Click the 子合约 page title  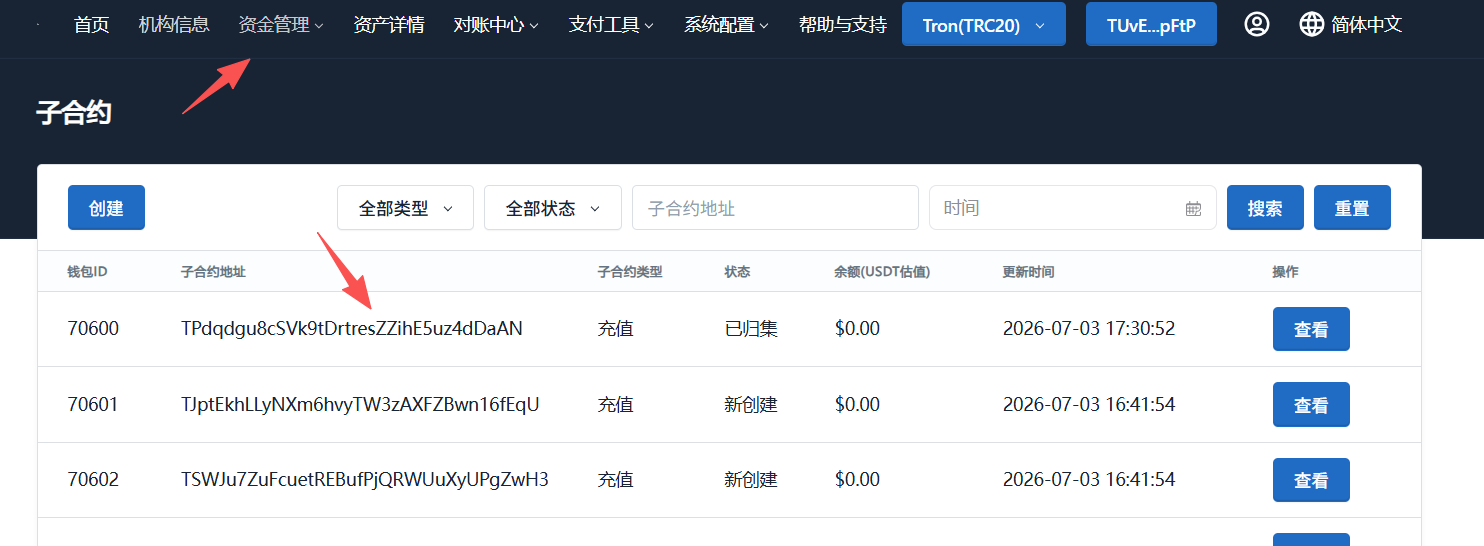(74, 112)
